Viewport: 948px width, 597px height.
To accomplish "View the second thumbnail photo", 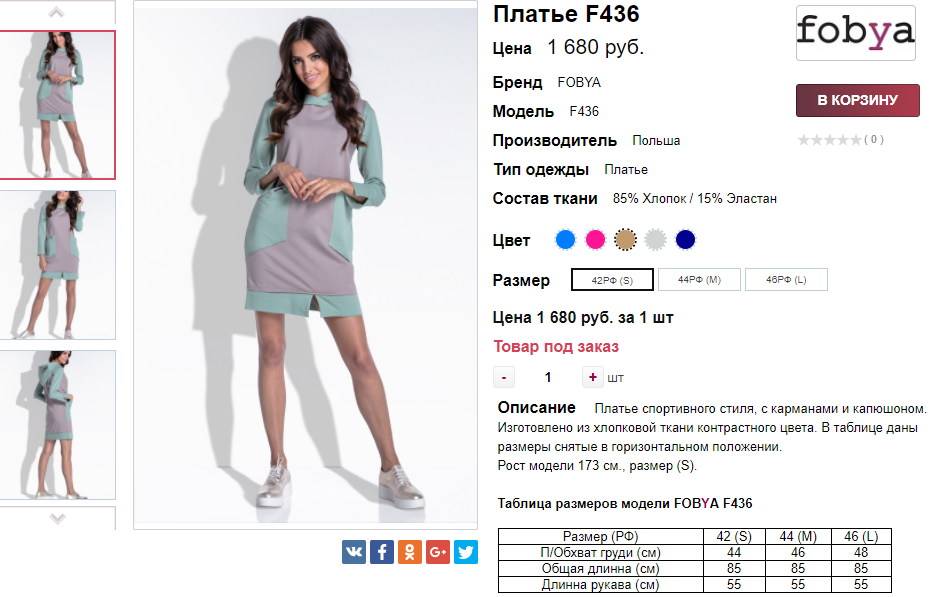I will click(57, 265).
